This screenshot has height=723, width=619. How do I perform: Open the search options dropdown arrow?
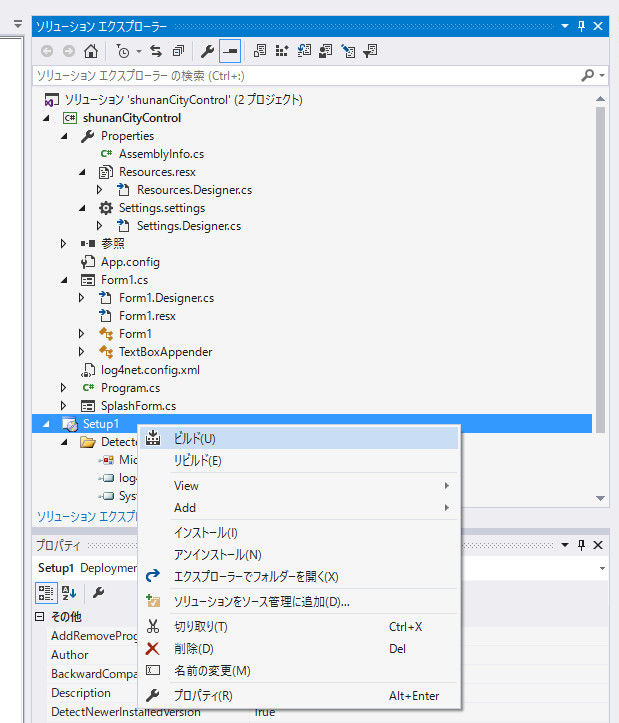tap(602, 75)
